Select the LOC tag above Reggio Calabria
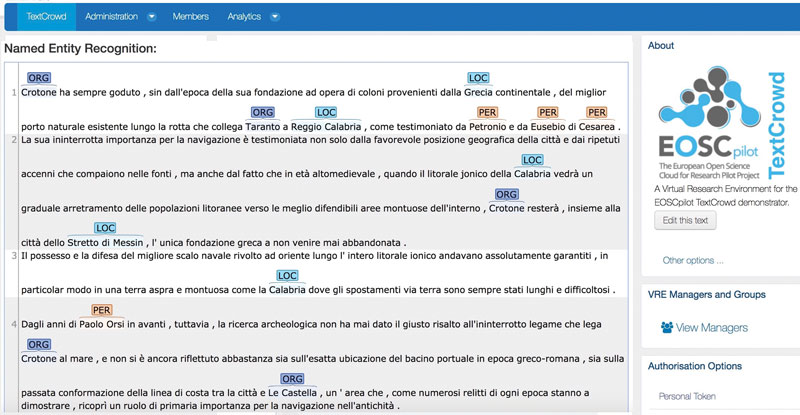800x415 pixels. click(326, 112)
